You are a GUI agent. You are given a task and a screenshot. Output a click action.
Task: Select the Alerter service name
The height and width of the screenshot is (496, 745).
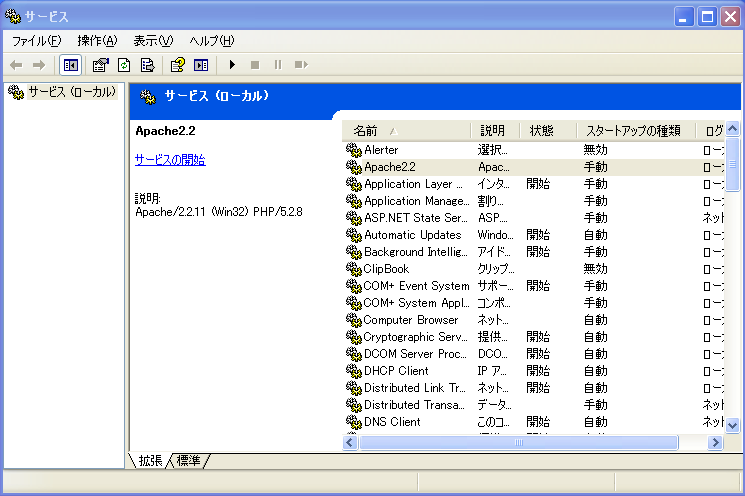pyautogui.click(x=381, y=150)
